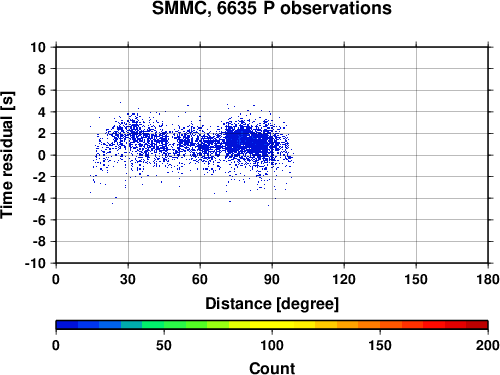Click the x-axis tick label 30
500x375 pixels.
tap(128, 279)
